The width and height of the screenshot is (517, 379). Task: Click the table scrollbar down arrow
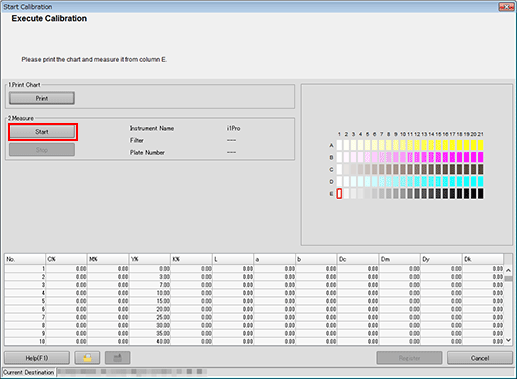coord(508,340)
